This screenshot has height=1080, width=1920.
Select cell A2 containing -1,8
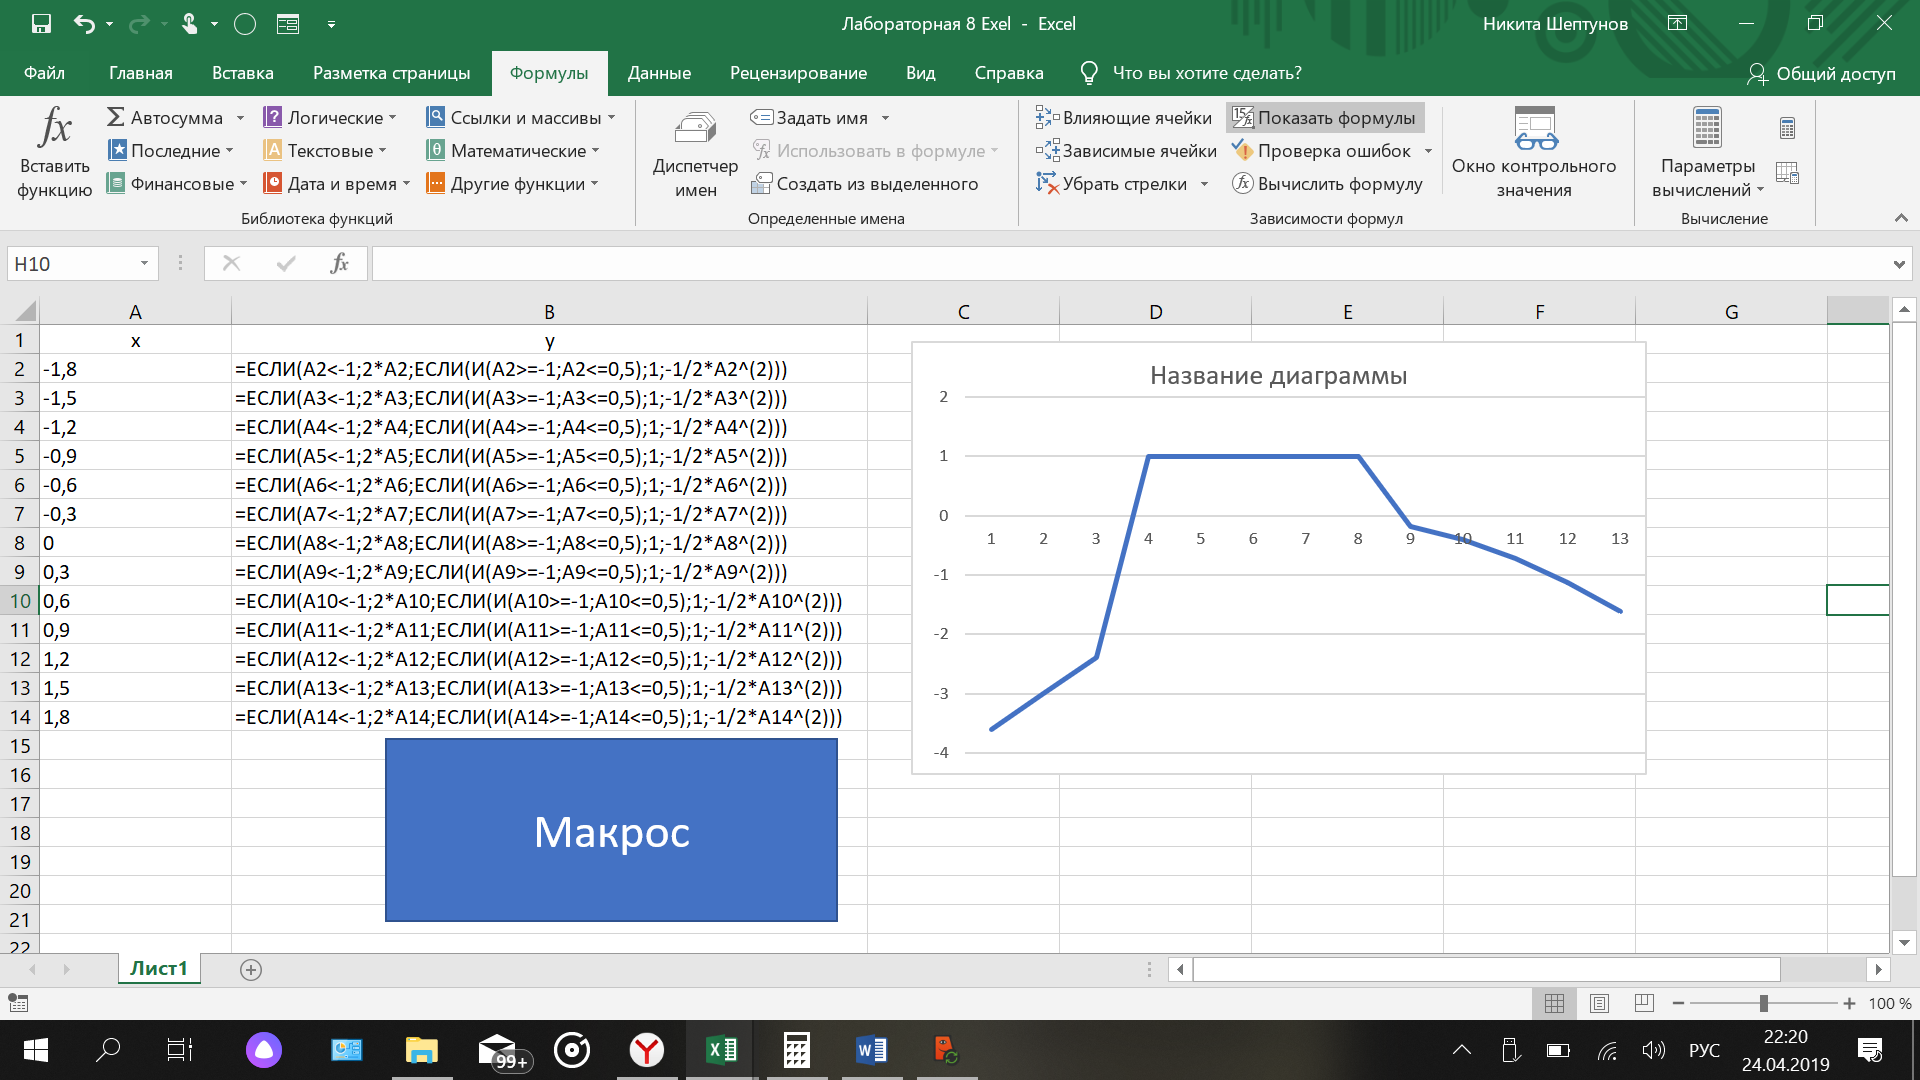[135, 369]
